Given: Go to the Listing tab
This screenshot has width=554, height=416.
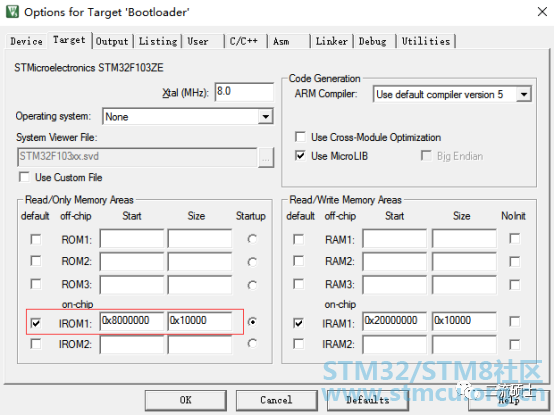Looking at the screenshot, I should click(158, 41).
